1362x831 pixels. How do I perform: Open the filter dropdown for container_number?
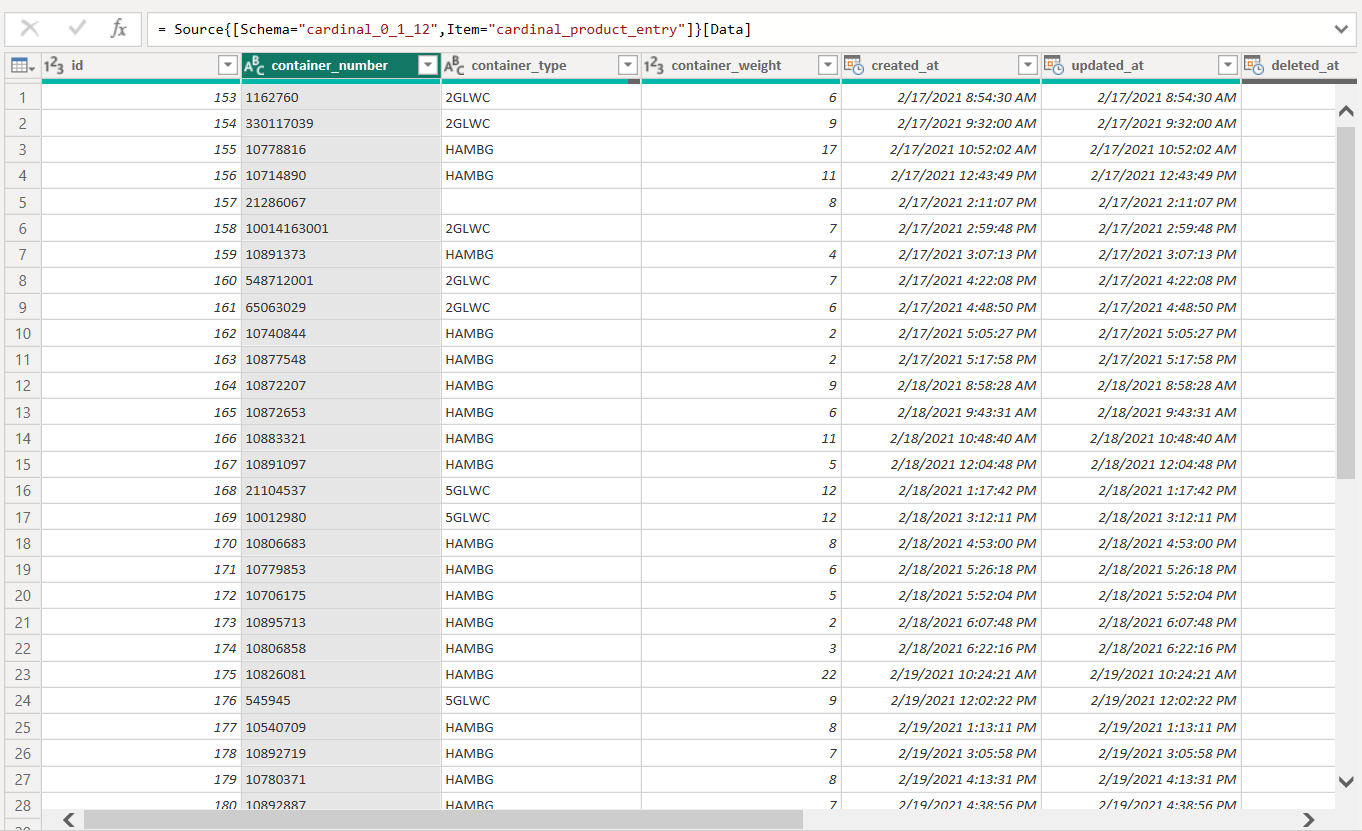pos(428,66)
